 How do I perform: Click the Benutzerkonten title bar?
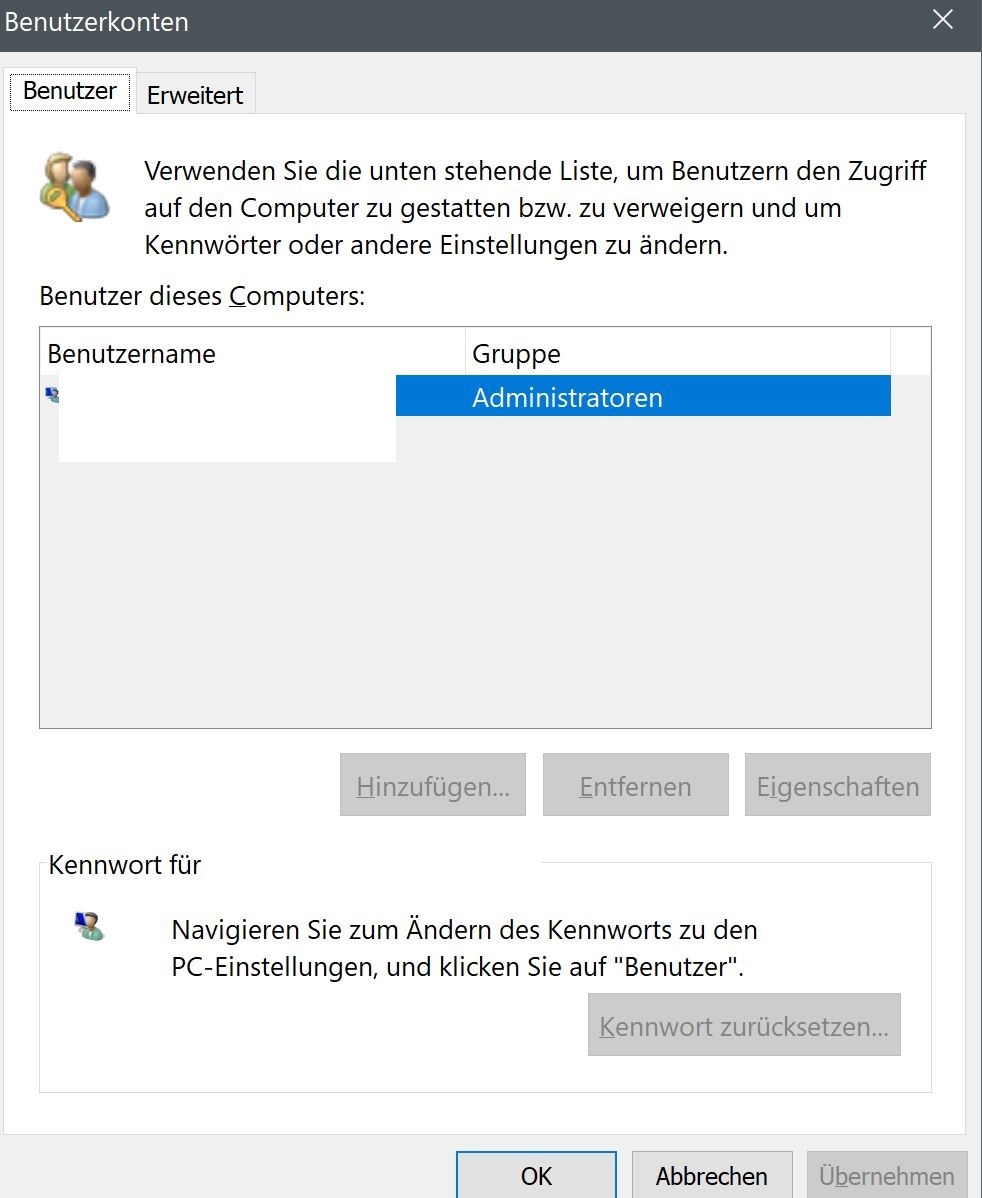pyautogui.click(x=459, y=23)
